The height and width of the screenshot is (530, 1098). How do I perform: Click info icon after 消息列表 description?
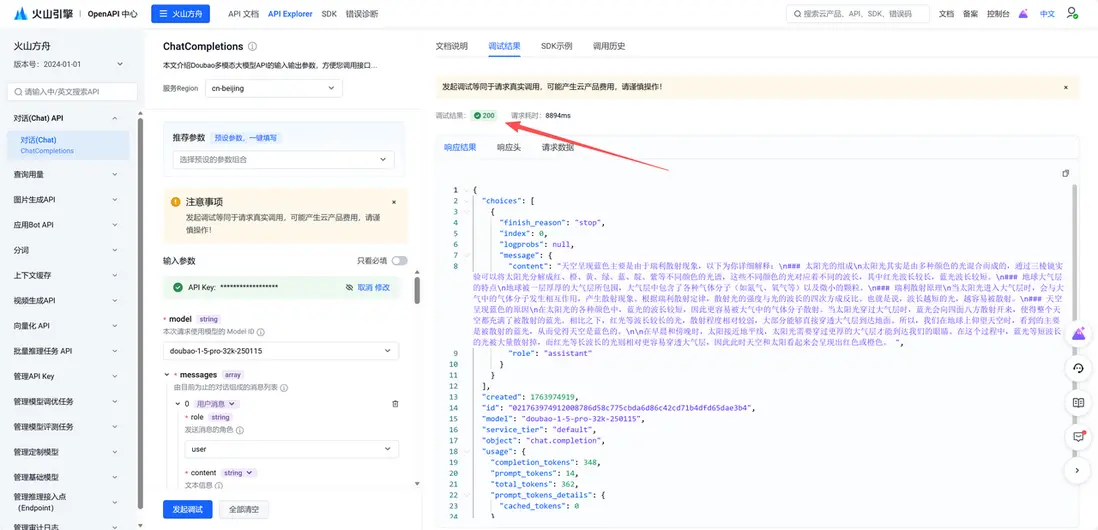click(284, 387)
